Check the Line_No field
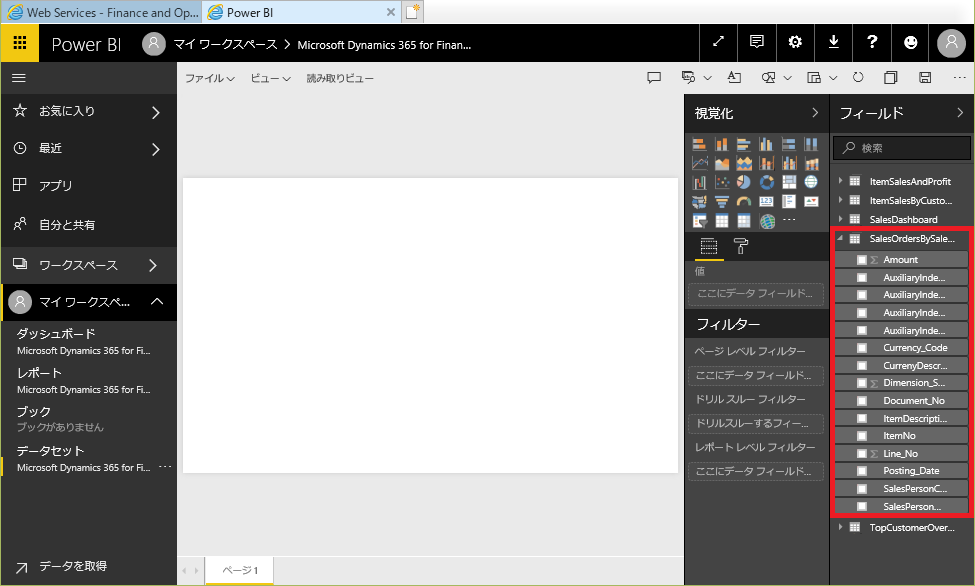This screenshot has height=586, width=975. click(862, 453)
